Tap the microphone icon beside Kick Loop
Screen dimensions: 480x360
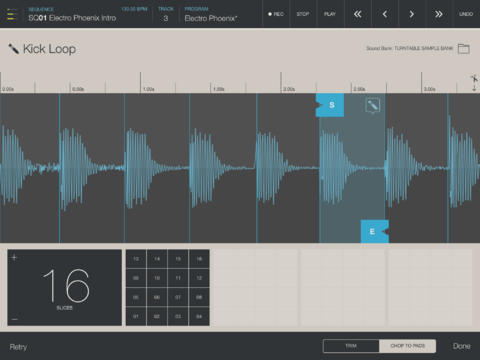(13, 49)
